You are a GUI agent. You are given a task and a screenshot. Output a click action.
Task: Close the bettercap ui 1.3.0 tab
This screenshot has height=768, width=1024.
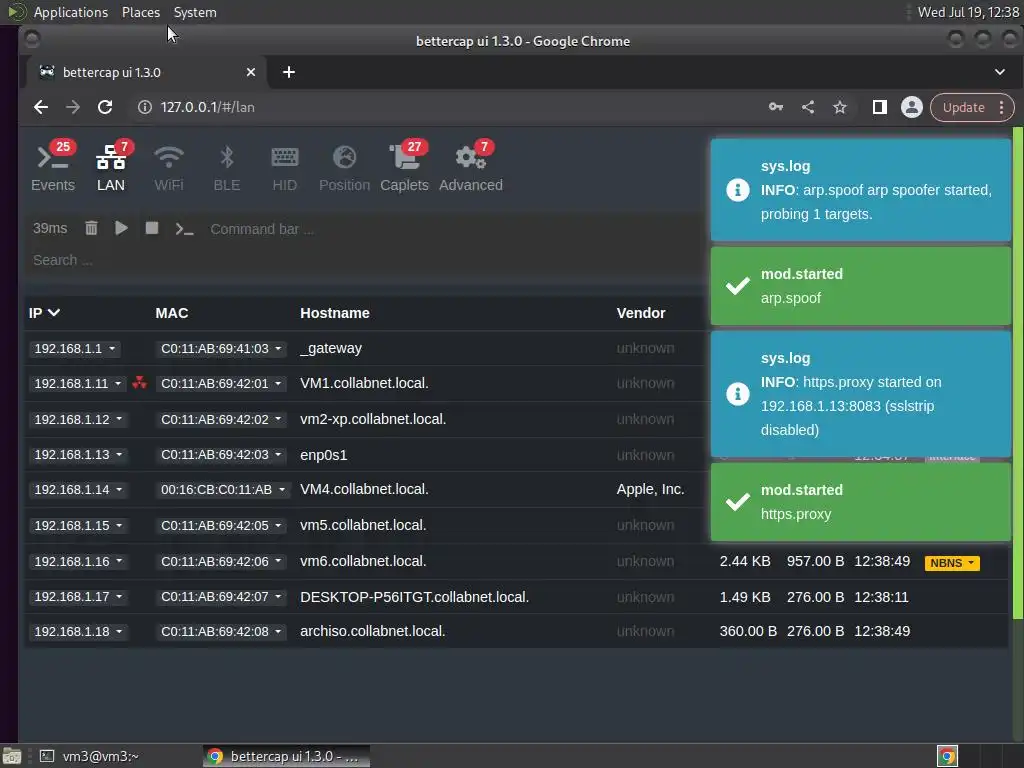pos(251,72)
